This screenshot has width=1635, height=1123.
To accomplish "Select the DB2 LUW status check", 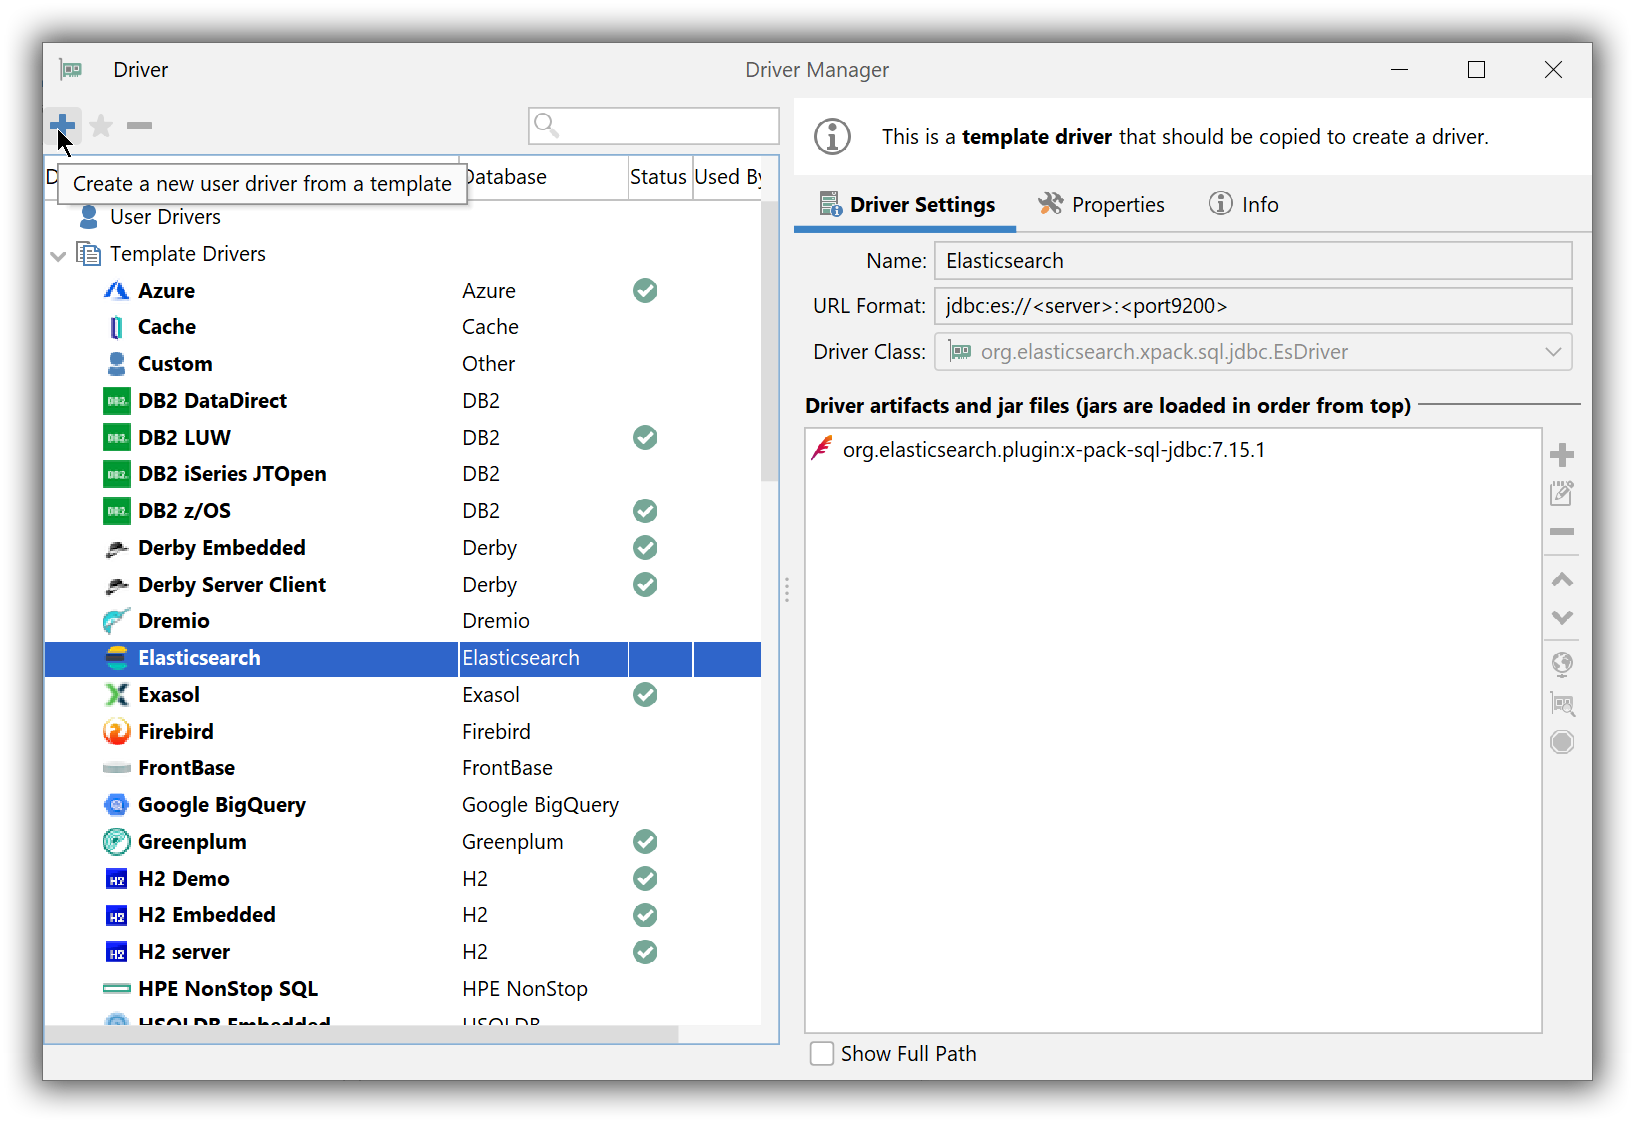I will [644, 437].
